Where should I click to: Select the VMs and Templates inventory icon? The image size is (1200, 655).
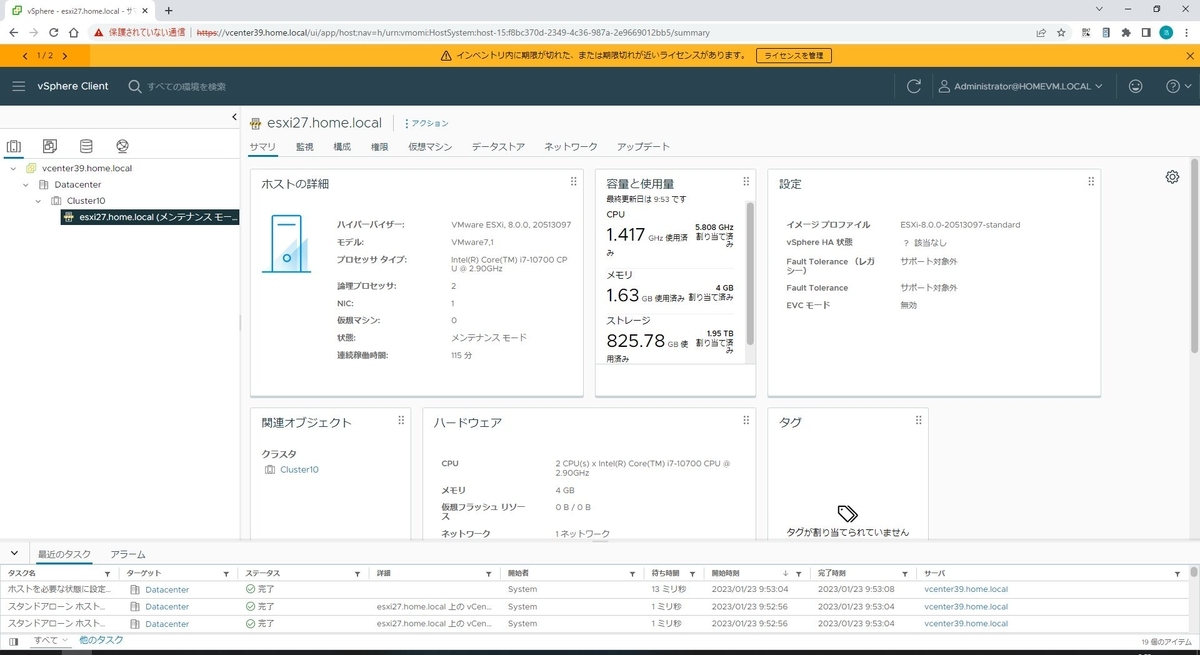tap(50, 146)
